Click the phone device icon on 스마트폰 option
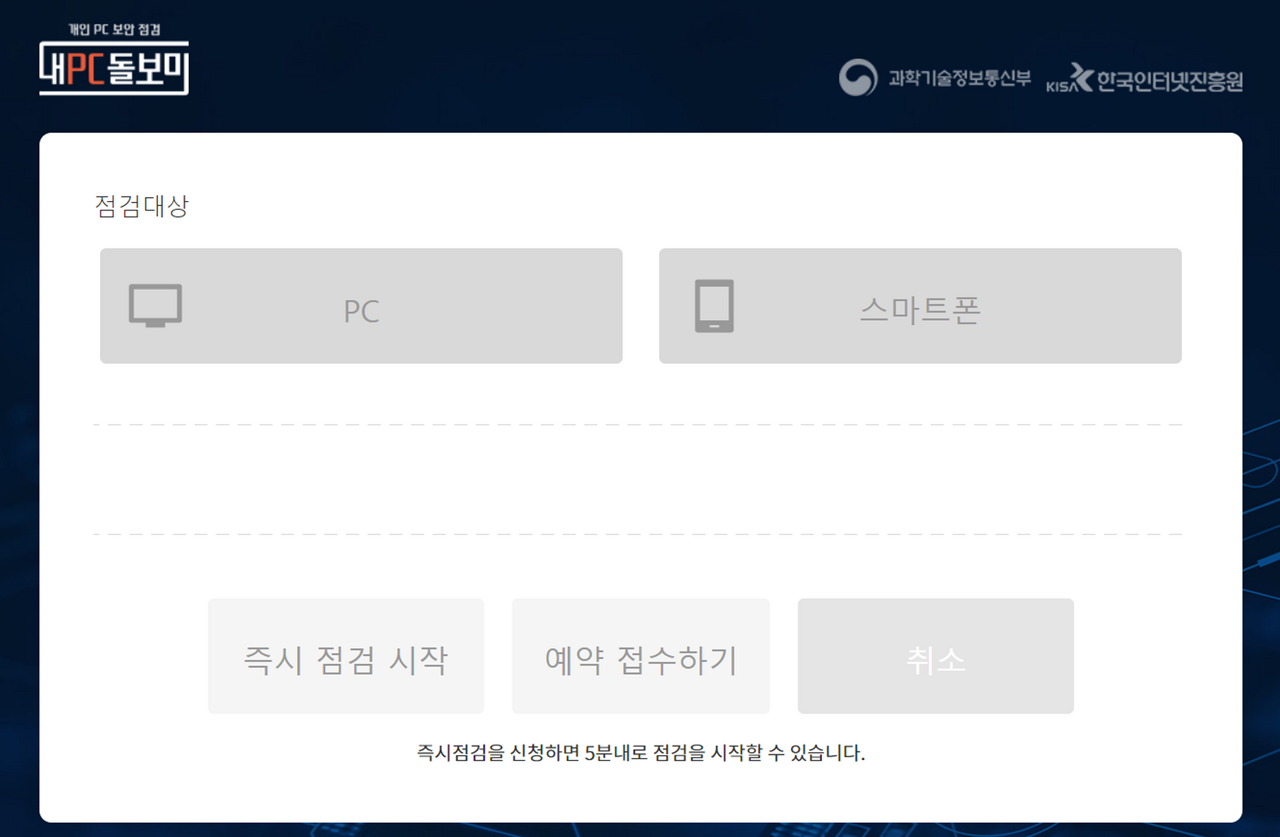This screenshot has height=837, width=1280. [x=714, y=306]
